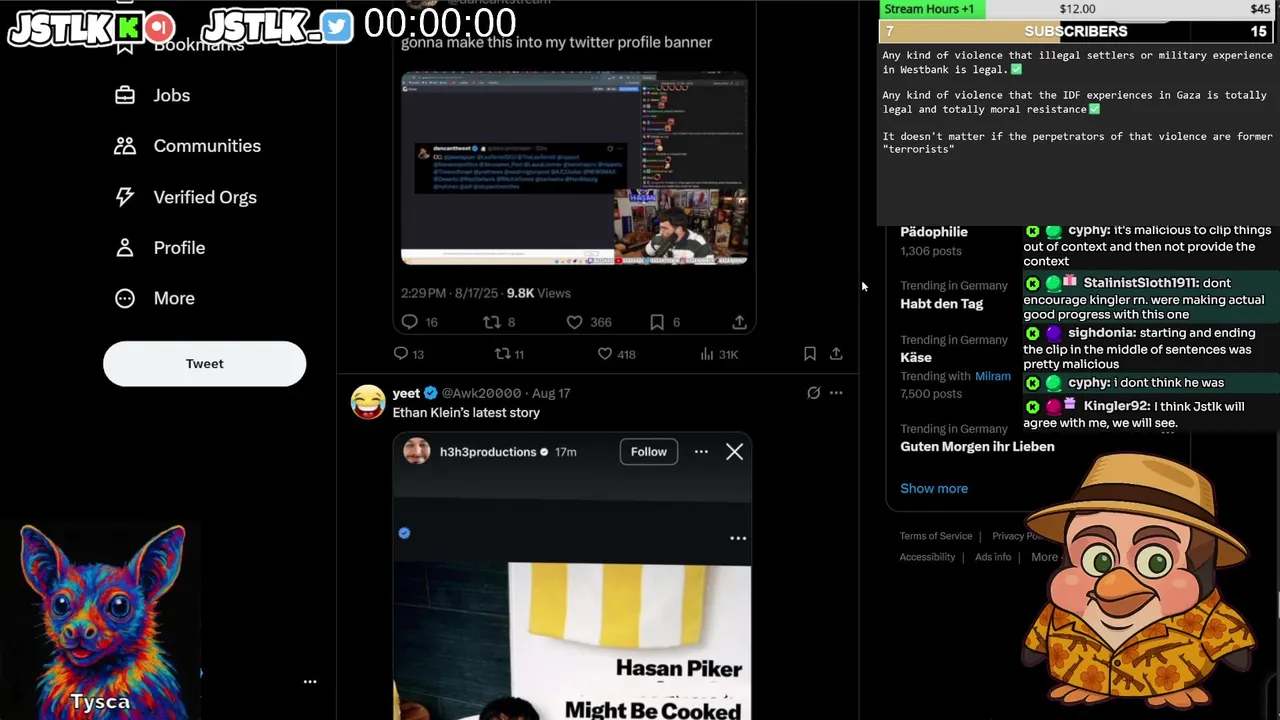This screenshot has width=1280, height=720.
Task: Show more trending topics
Action: point(934,489)
